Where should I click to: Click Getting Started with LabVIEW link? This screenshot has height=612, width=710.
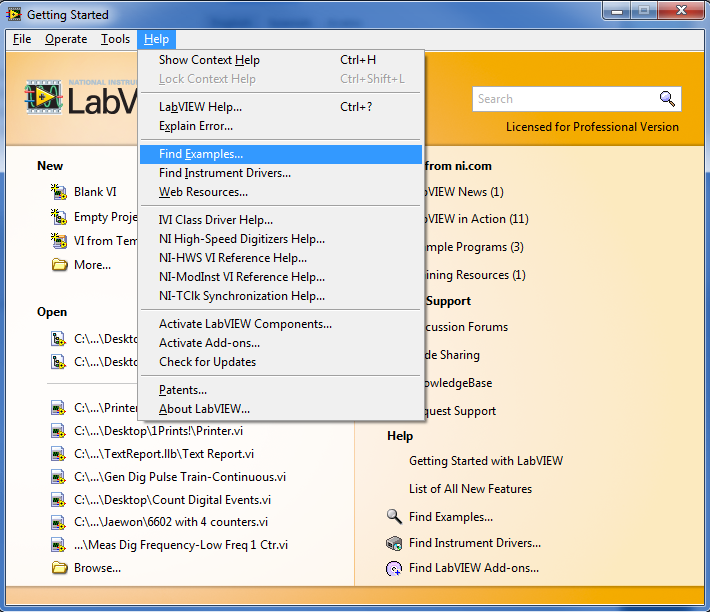click(x=485, y=461)
